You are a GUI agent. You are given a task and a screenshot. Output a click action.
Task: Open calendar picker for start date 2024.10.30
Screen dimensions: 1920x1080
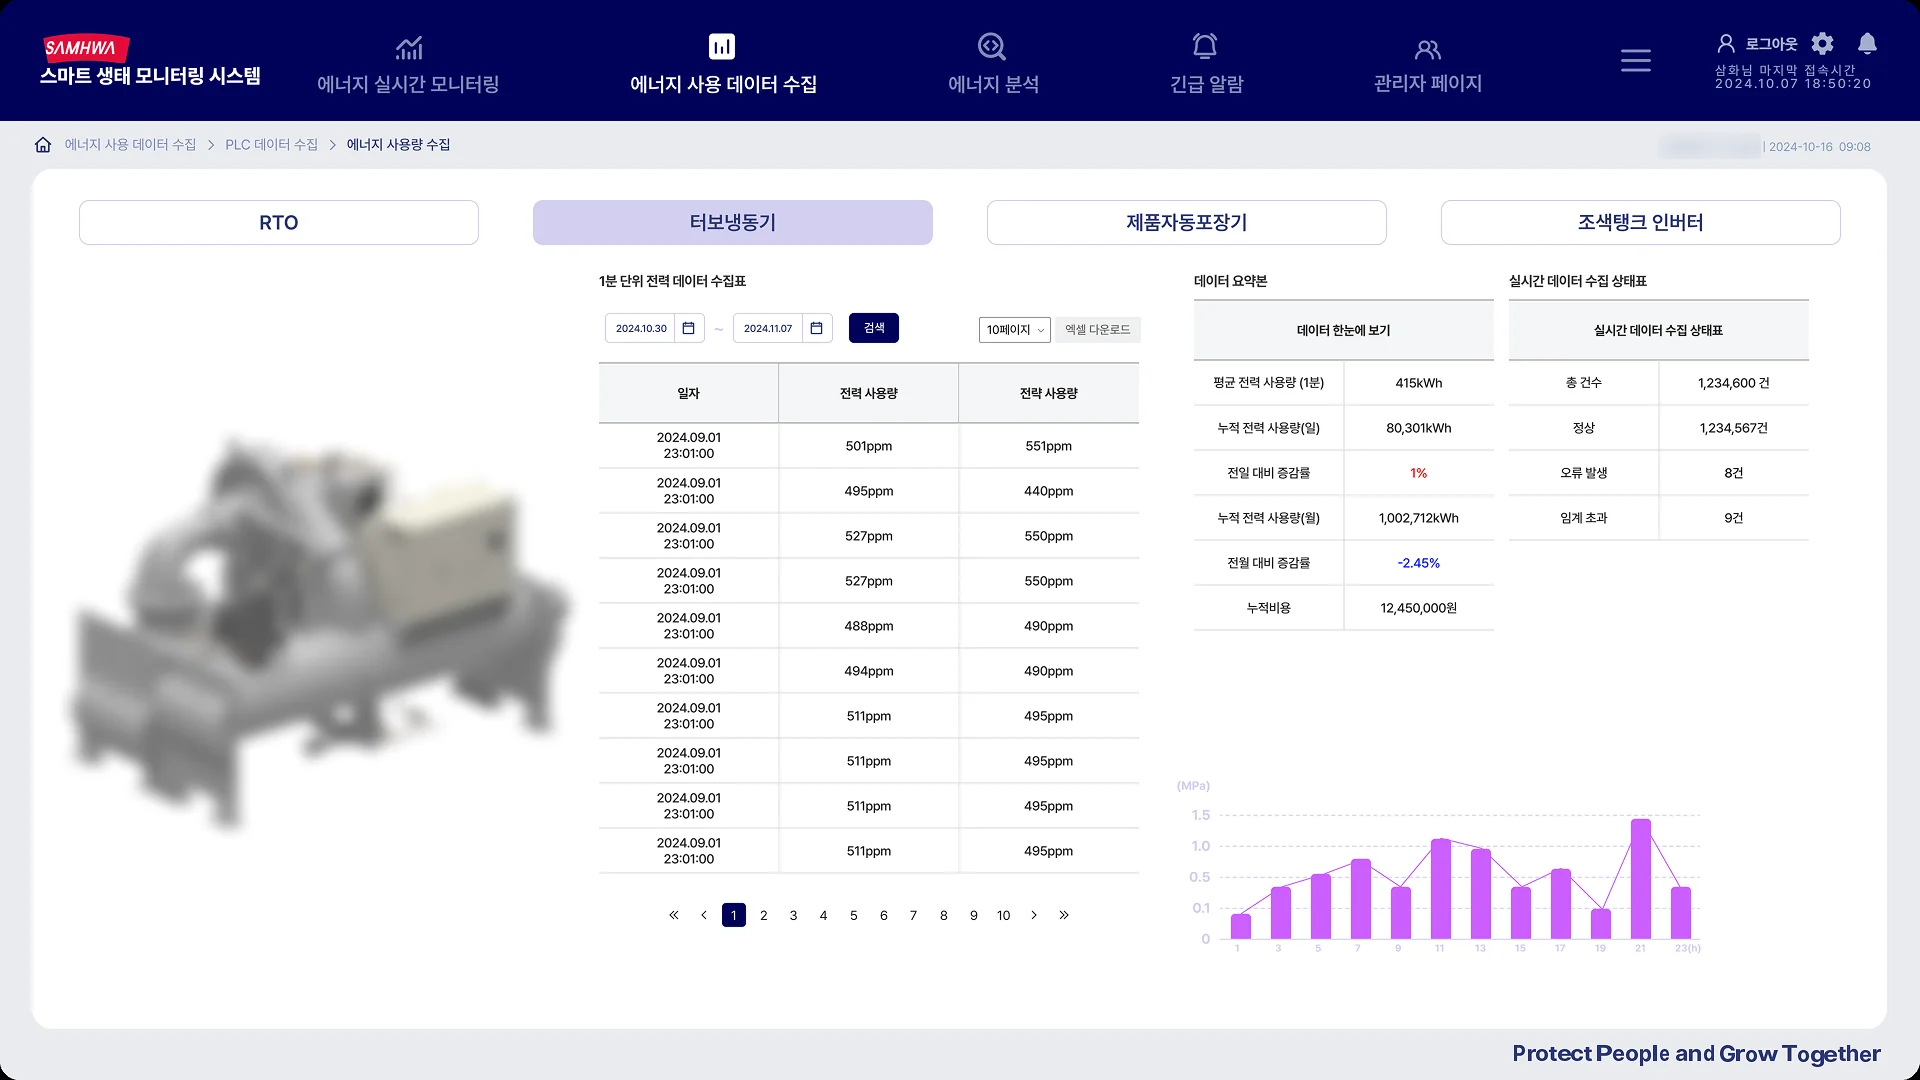click(x=688, y=328)
